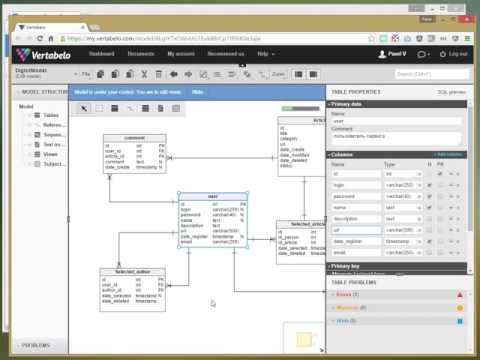Image resolution: width=480 pixels, height=360 pixels.
Task: Choose the rectangular marquee selection tool
Action: click(x=99, y=108)
